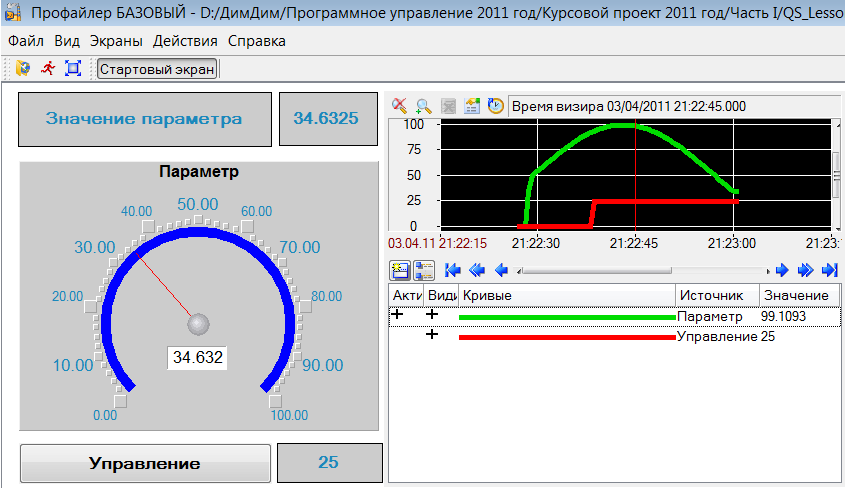Click the Значение параметра label box
Viewport: 845px width, 488px height.
144,119
